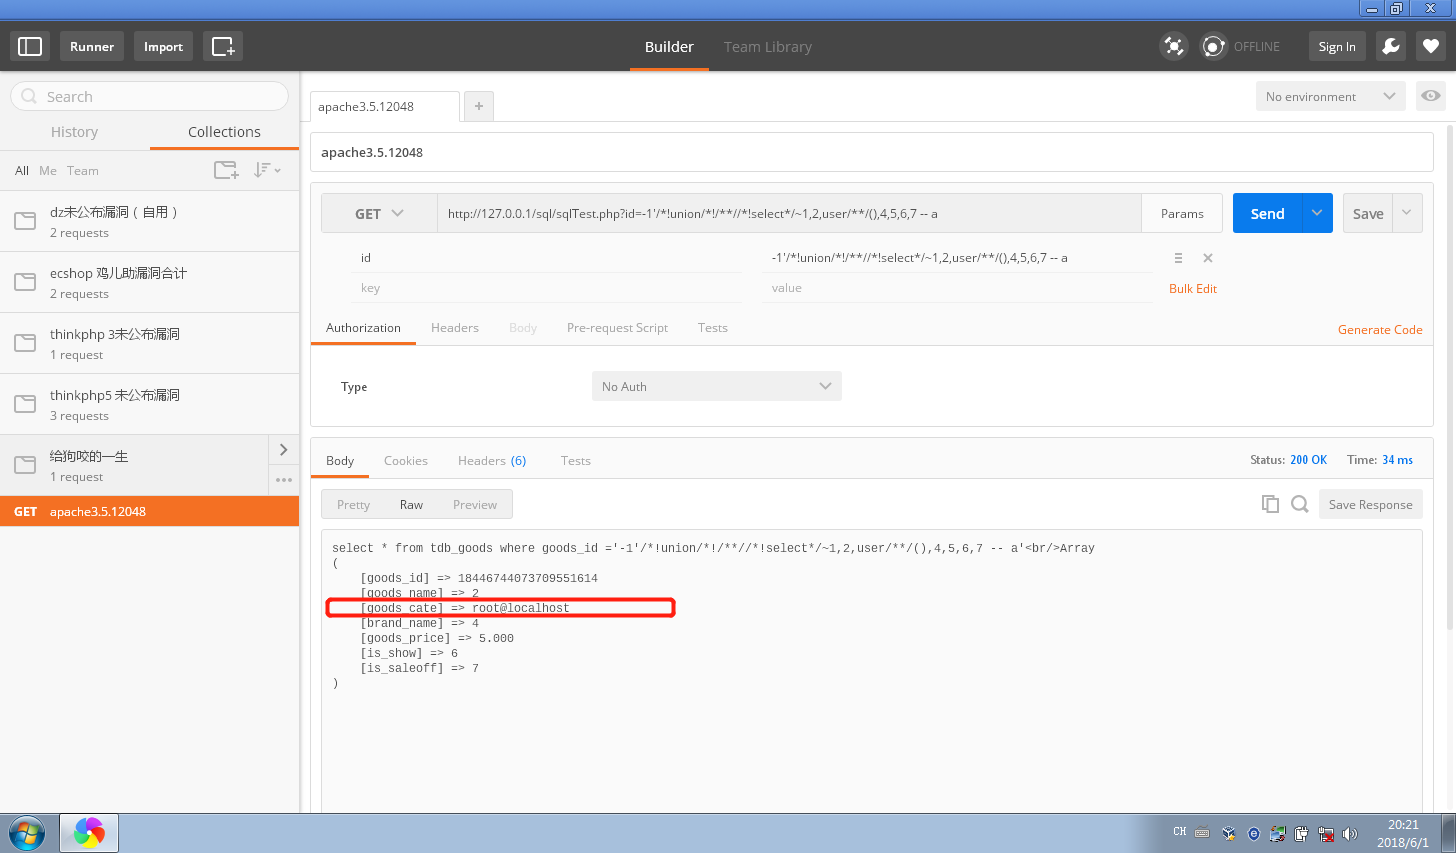This screenshot has width=1456, height=853.
Task: Click the heart icon in the header
Action: tap(1431, 46)
